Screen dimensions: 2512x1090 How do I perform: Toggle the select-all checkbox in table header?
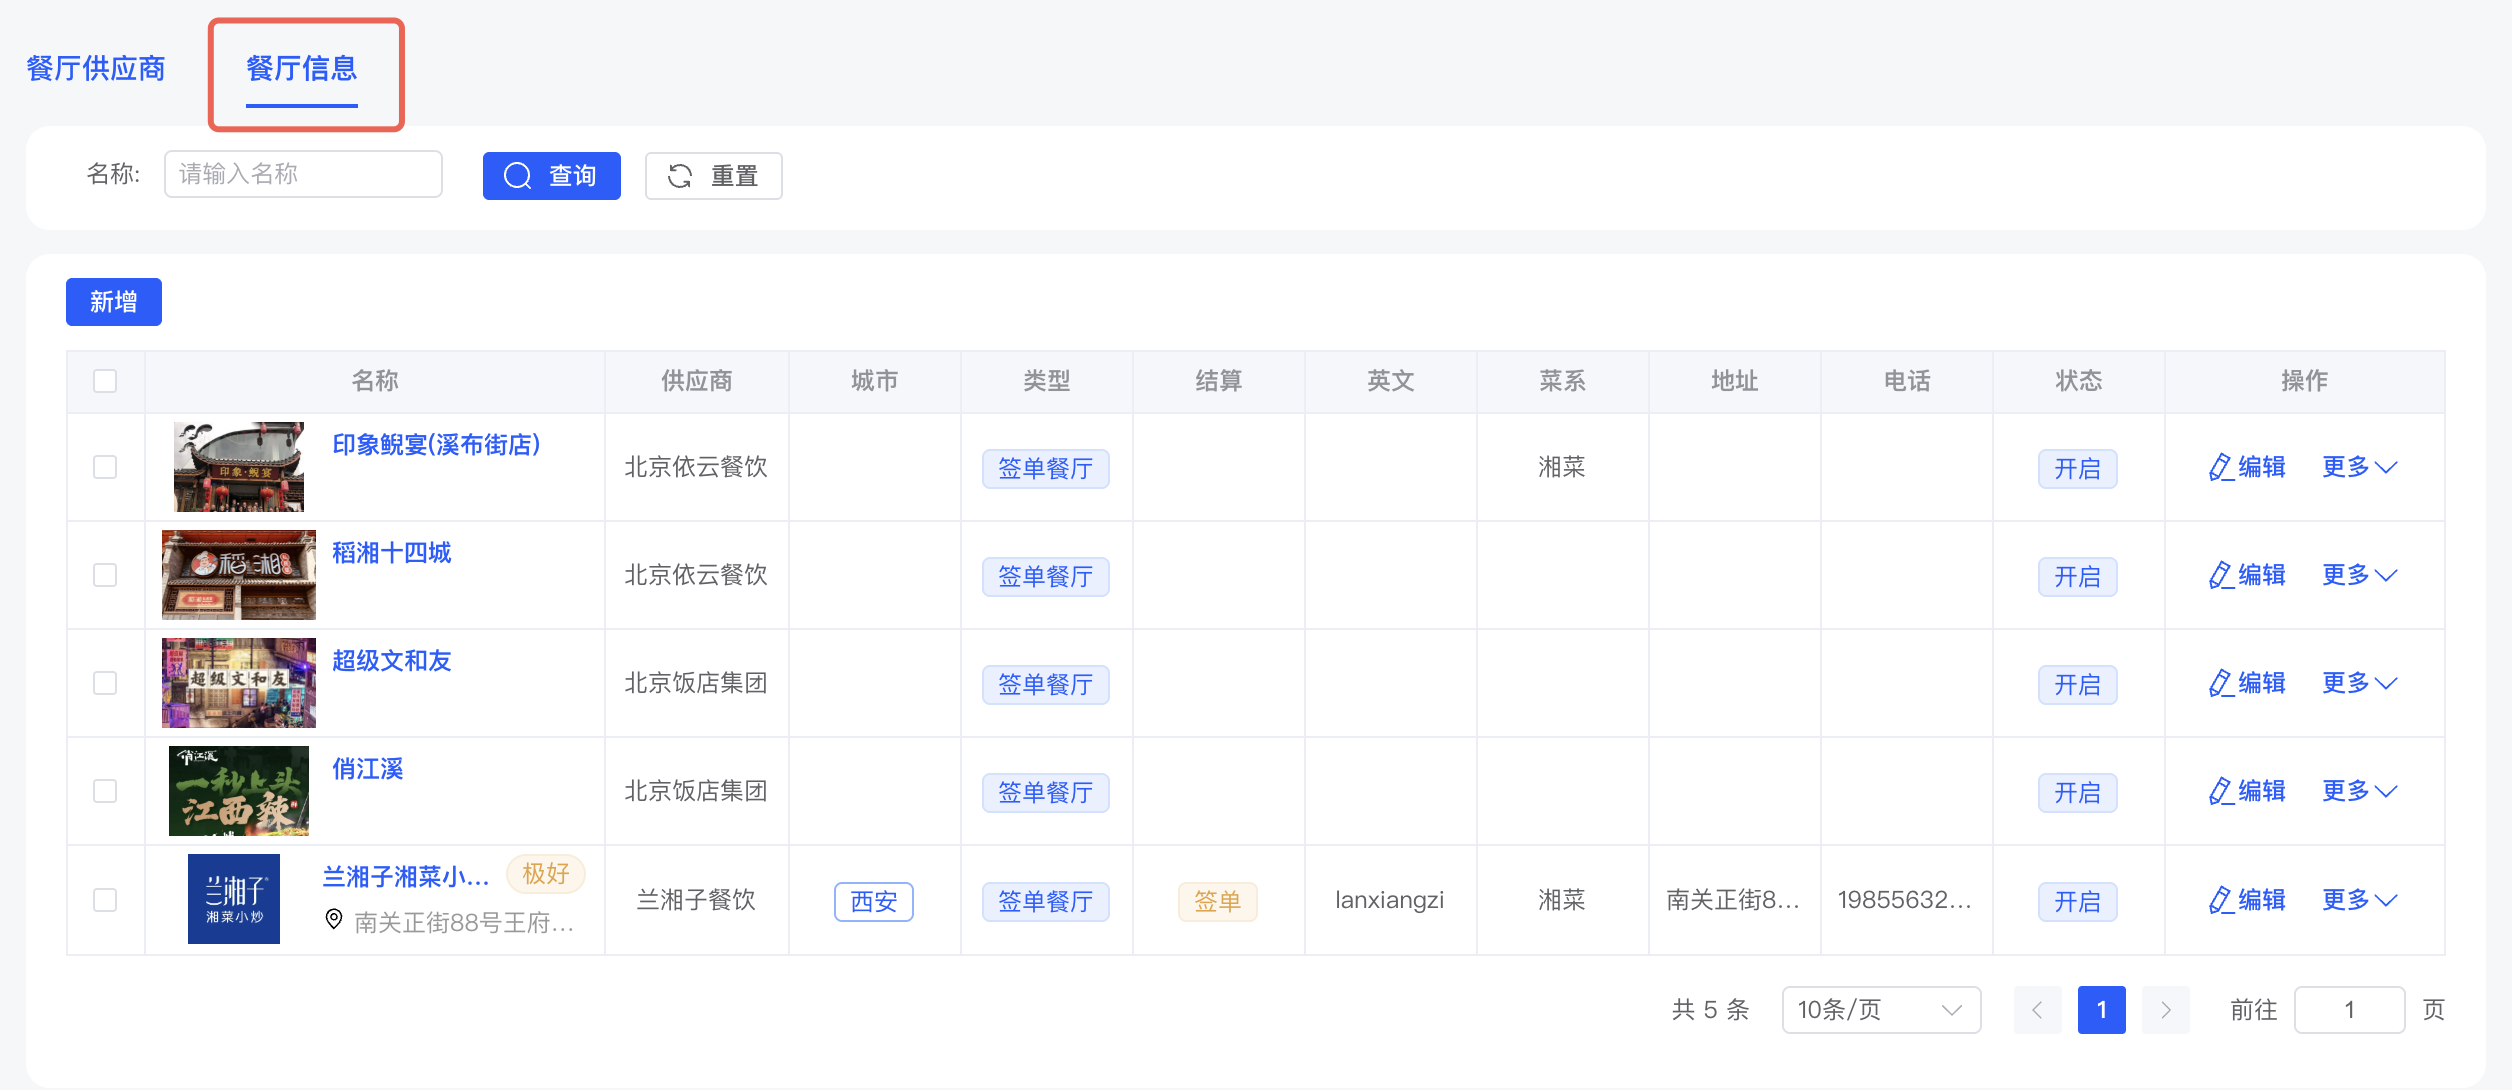pyautogui.click(x=105, y=381)
